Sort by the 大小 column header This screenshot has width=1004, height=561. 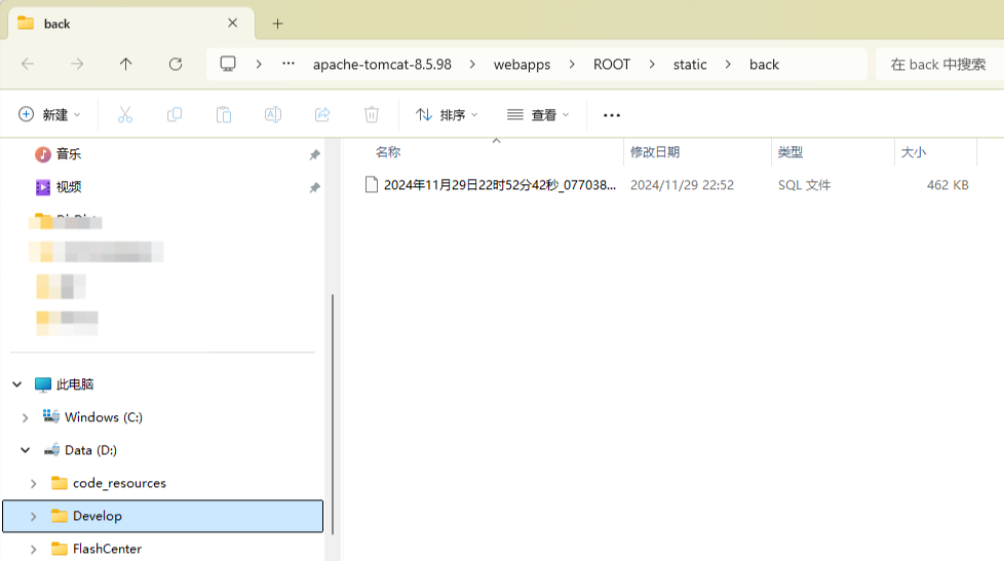[913, 152]
